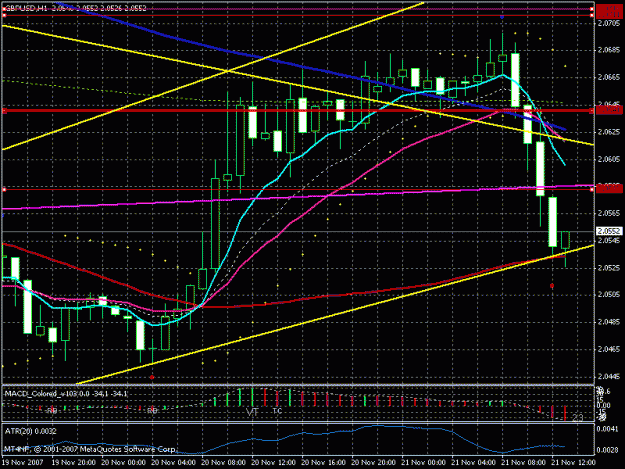Click the 2.0505 price axis label
Viewport: 625px width, 469px height.
point(609,294)
